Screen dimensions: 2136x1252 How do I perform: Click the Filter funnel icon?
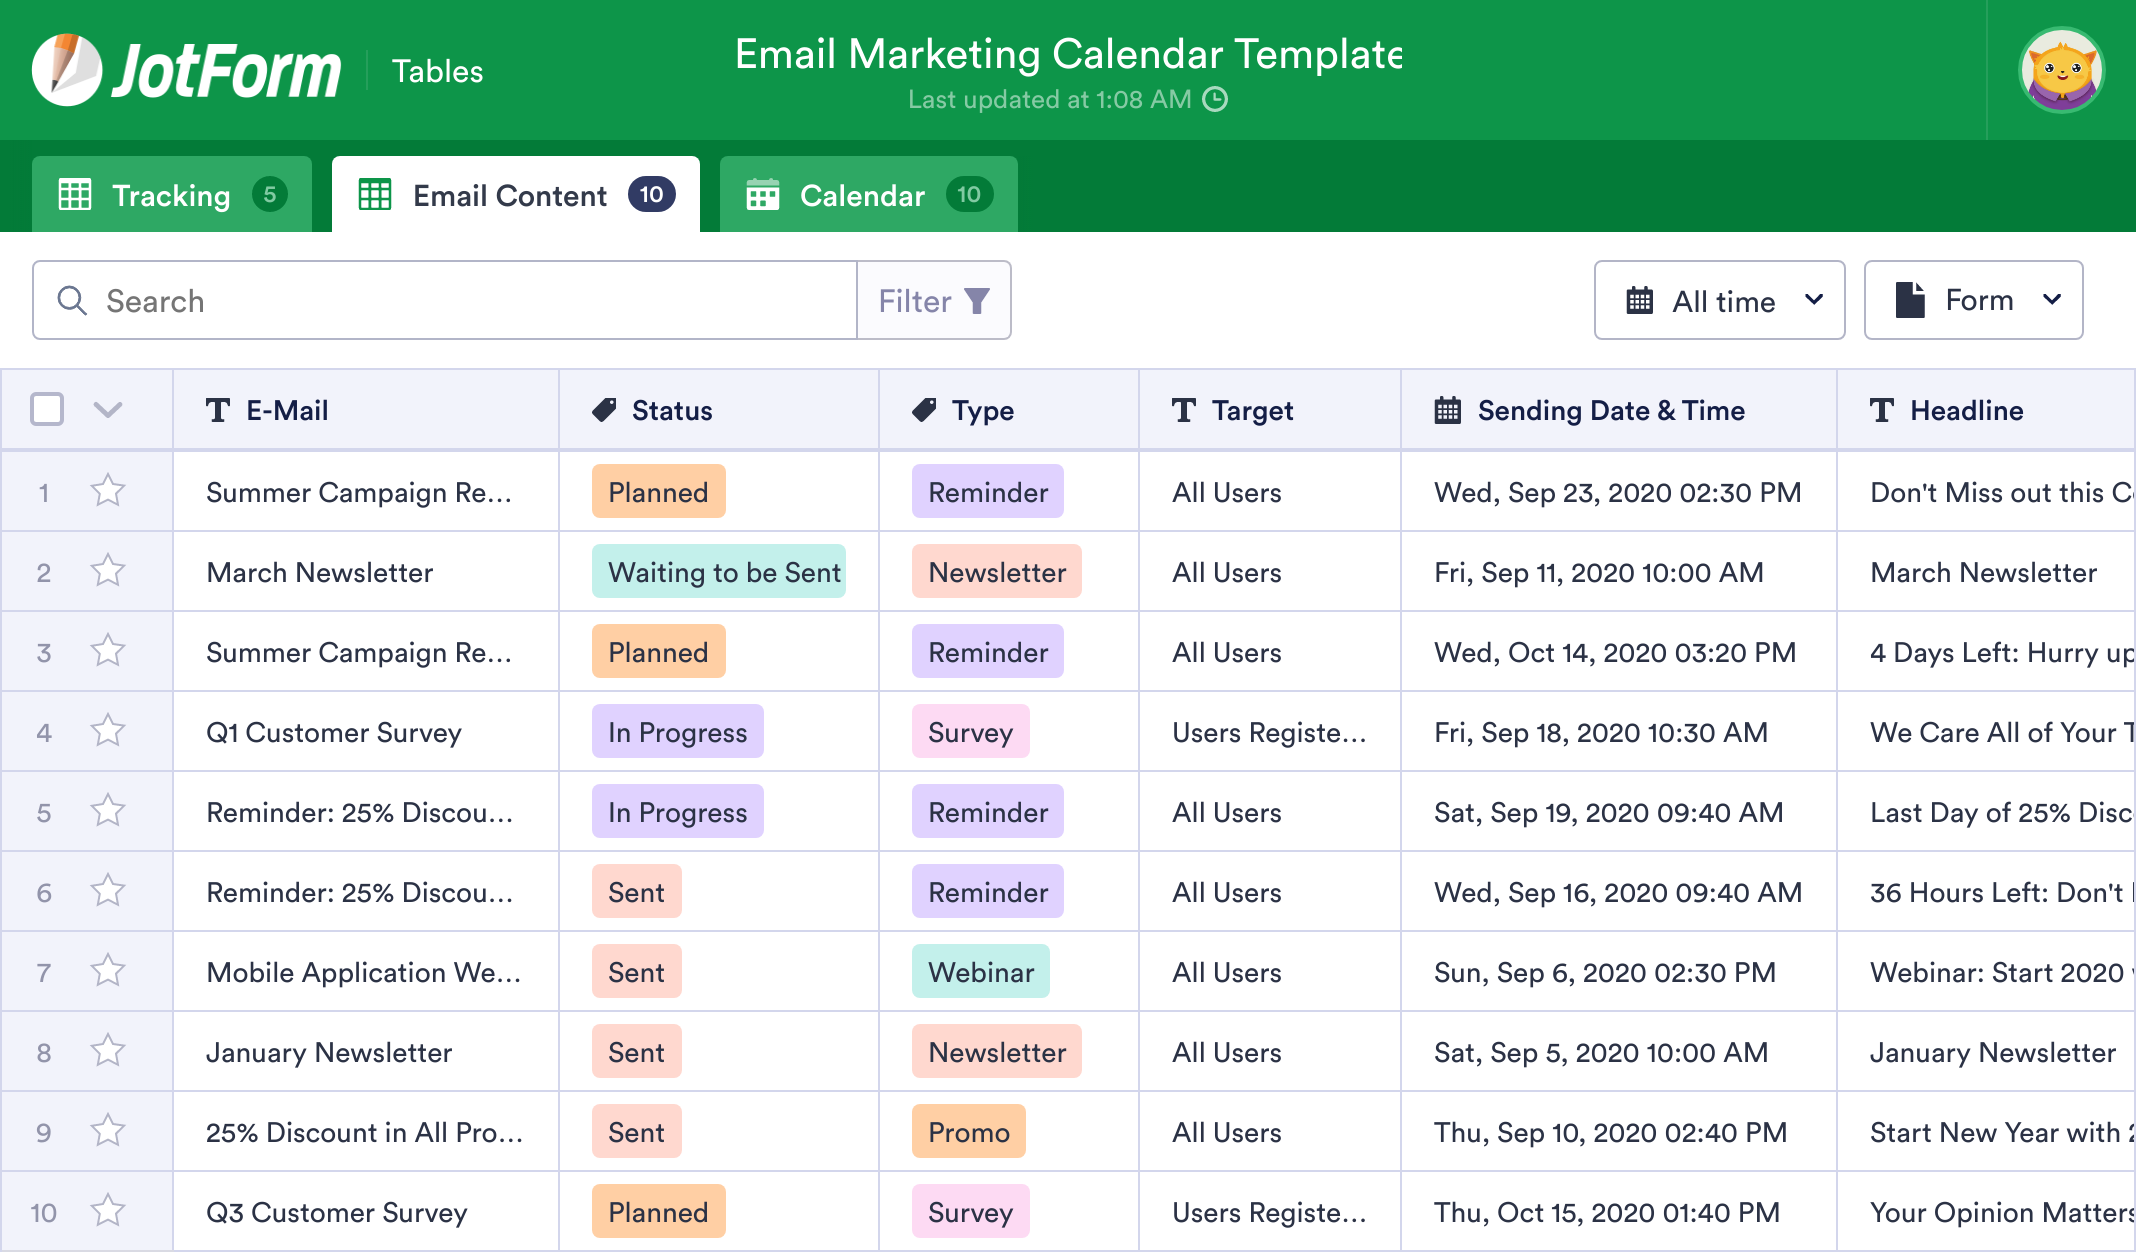977,301
